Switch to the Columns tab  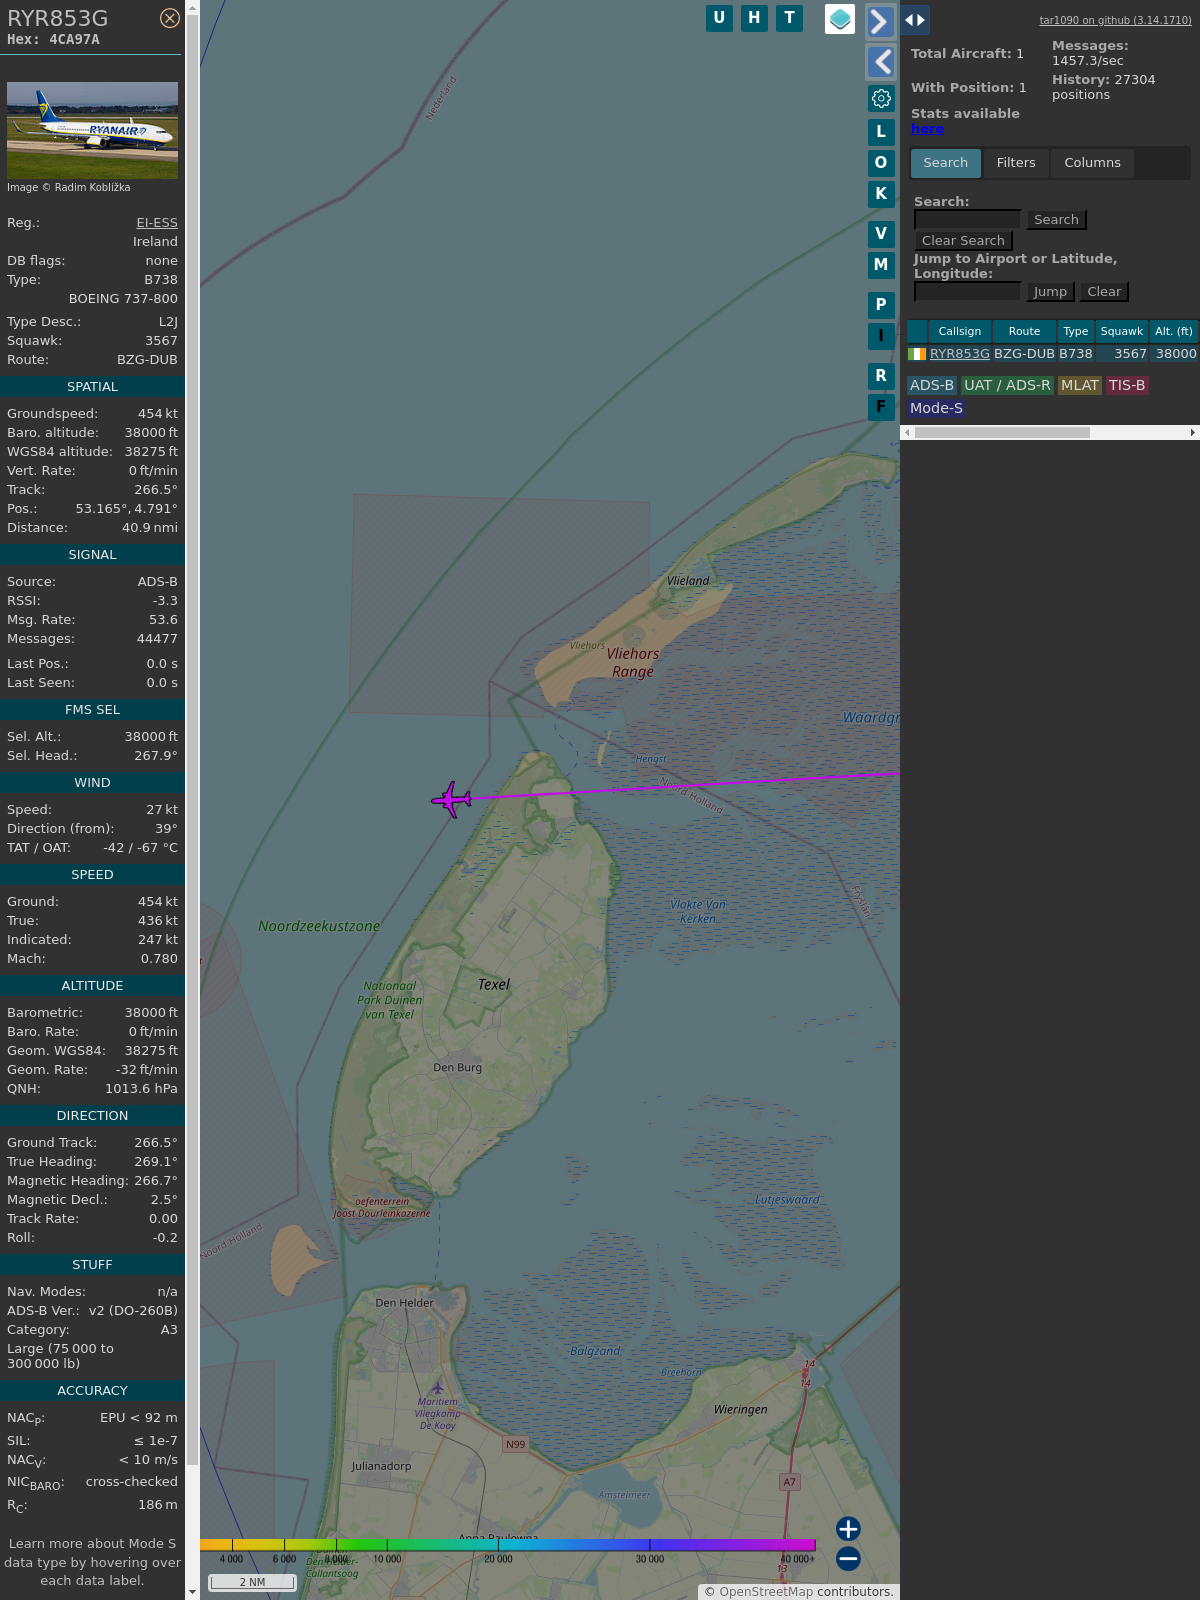tap(1092, 163)
